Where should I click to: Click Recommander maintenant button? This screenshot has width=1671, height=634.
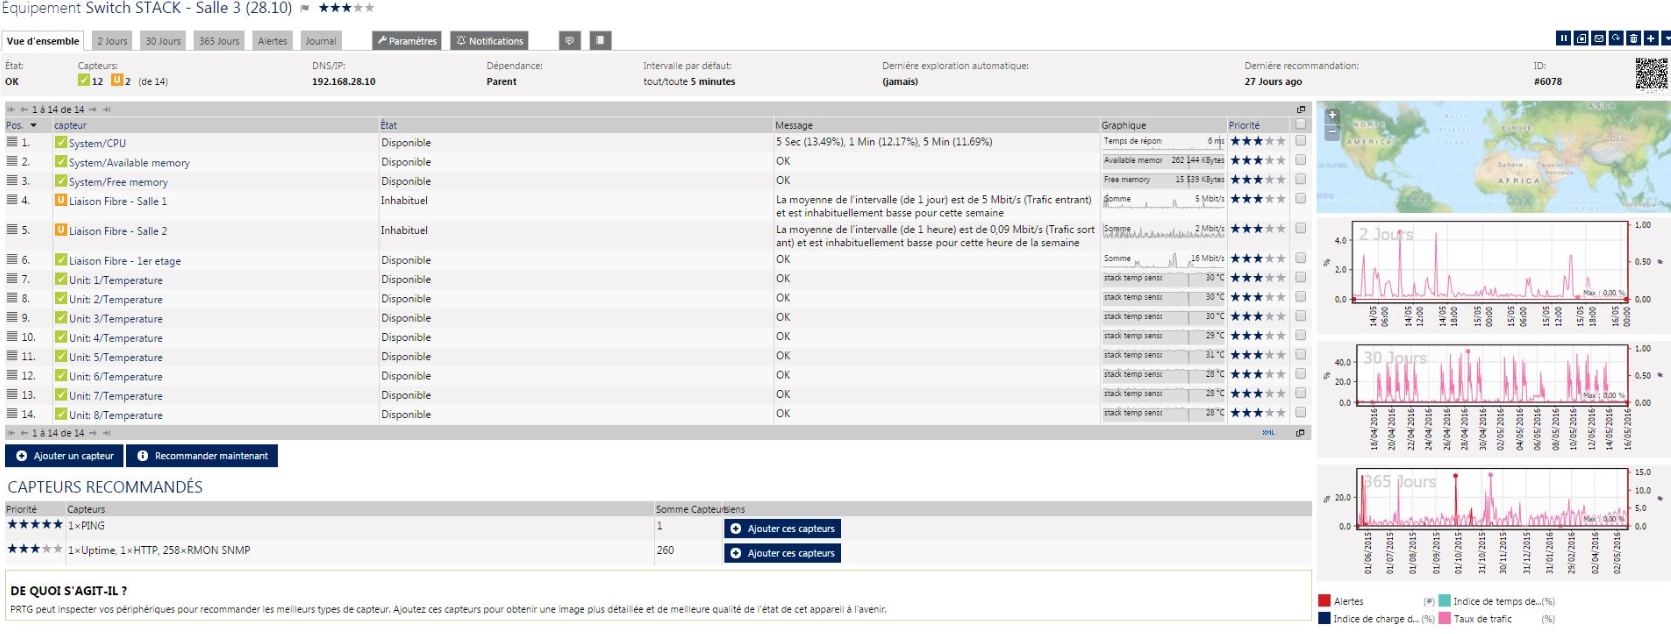[x=202, y=456]
